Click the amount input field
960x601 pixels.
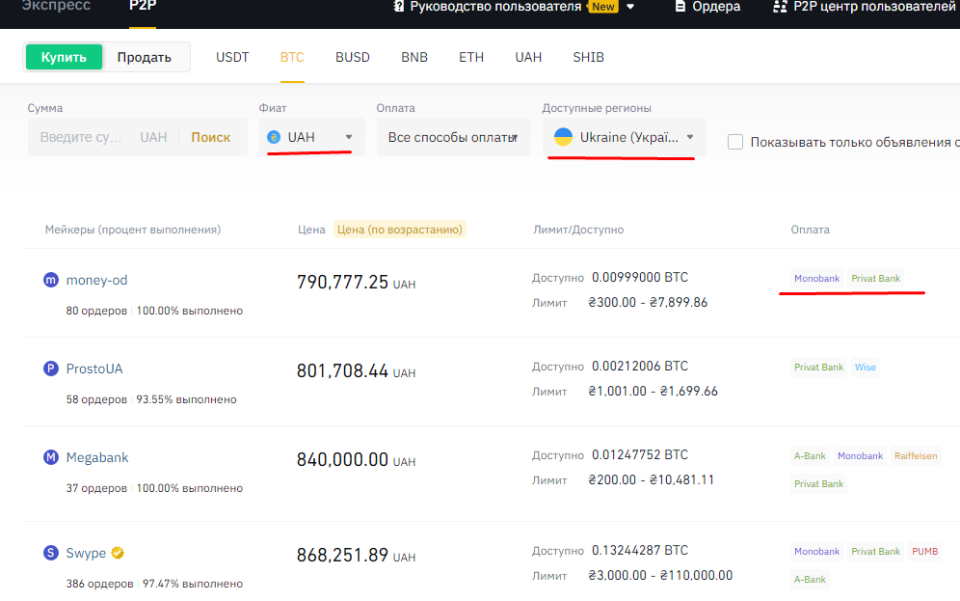[x=82, y=137]
